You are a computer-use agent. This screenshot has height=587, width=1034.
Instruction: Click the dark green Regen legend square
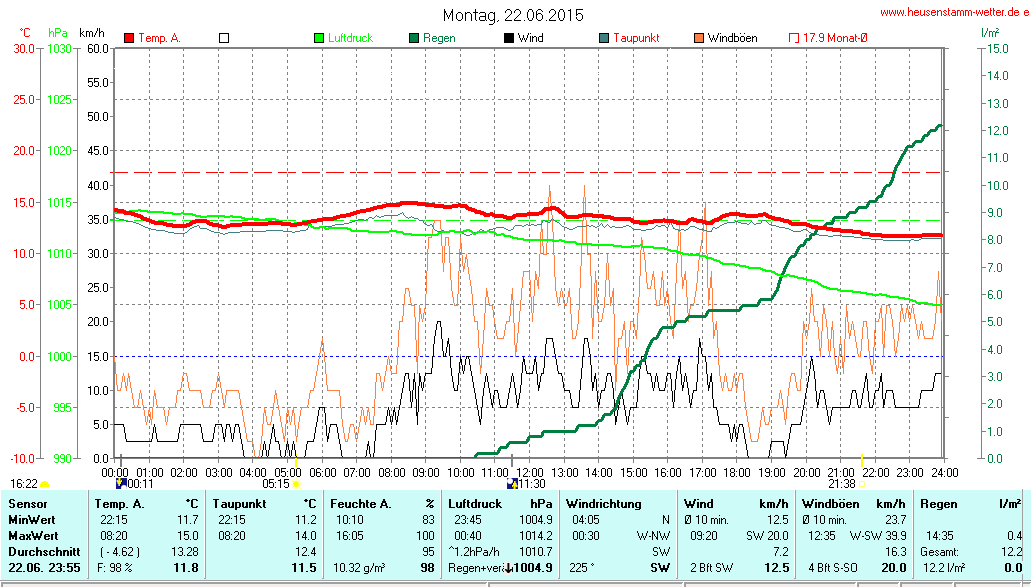(414, 38)
